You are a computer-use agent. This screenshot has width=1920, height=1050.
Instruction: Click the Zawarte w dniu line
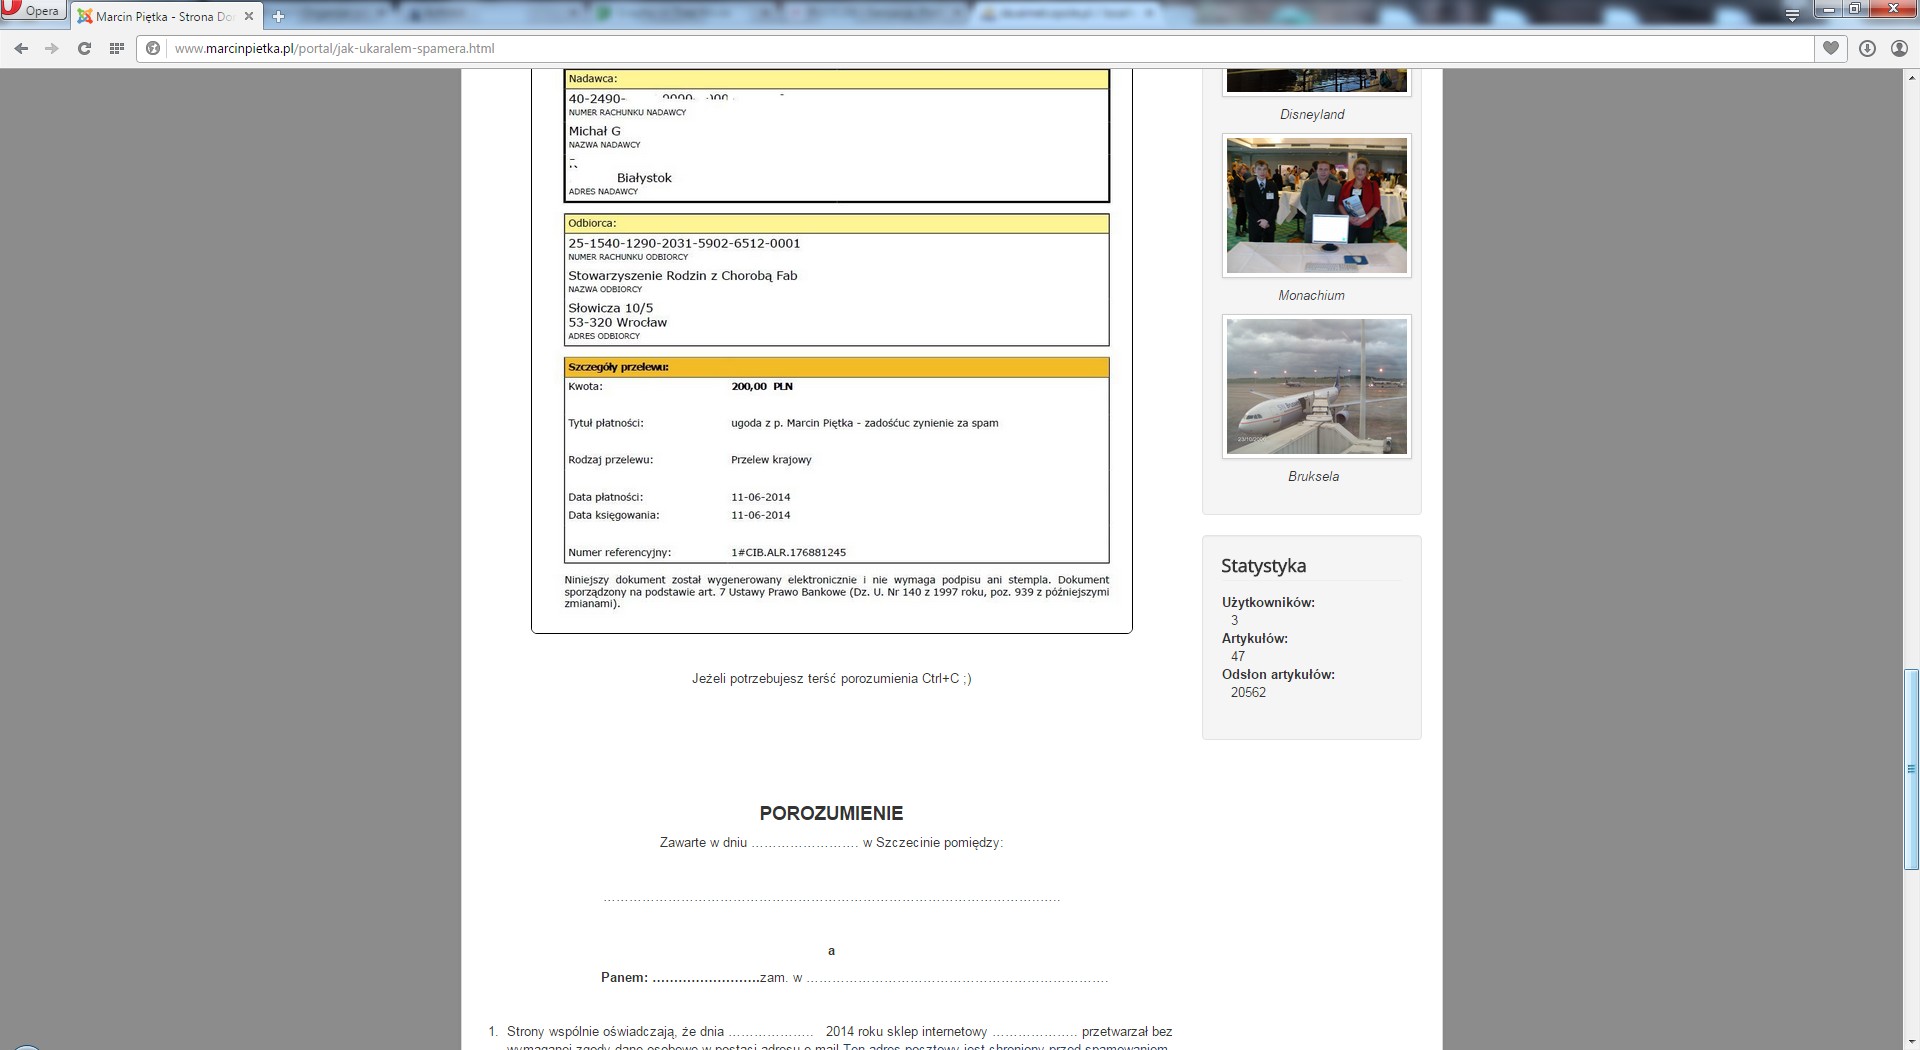831,842
